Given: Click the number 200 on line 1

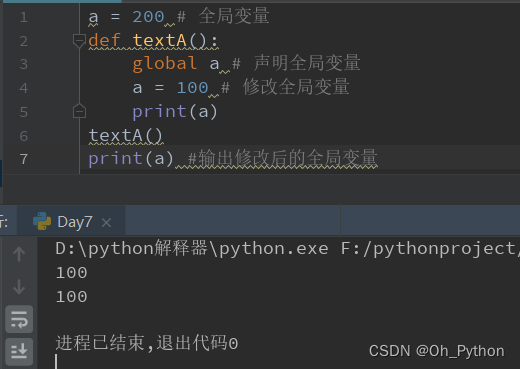Looking at the screenshot, I should pos(148,17).
